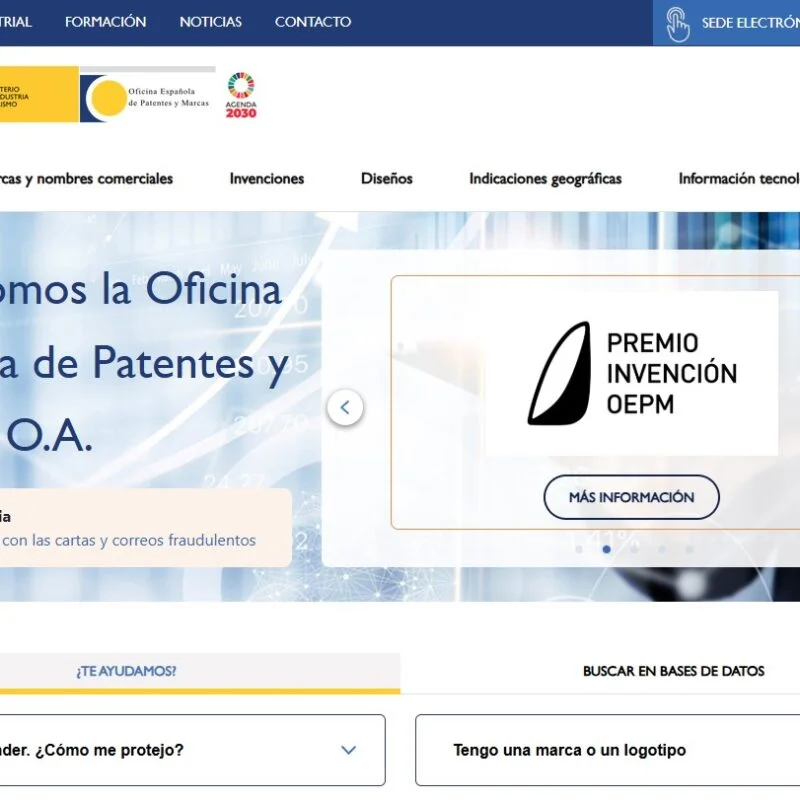Go to previous carousel slide arrow
The width and height of the screenshot is (800, 800).
pos(345,407)
